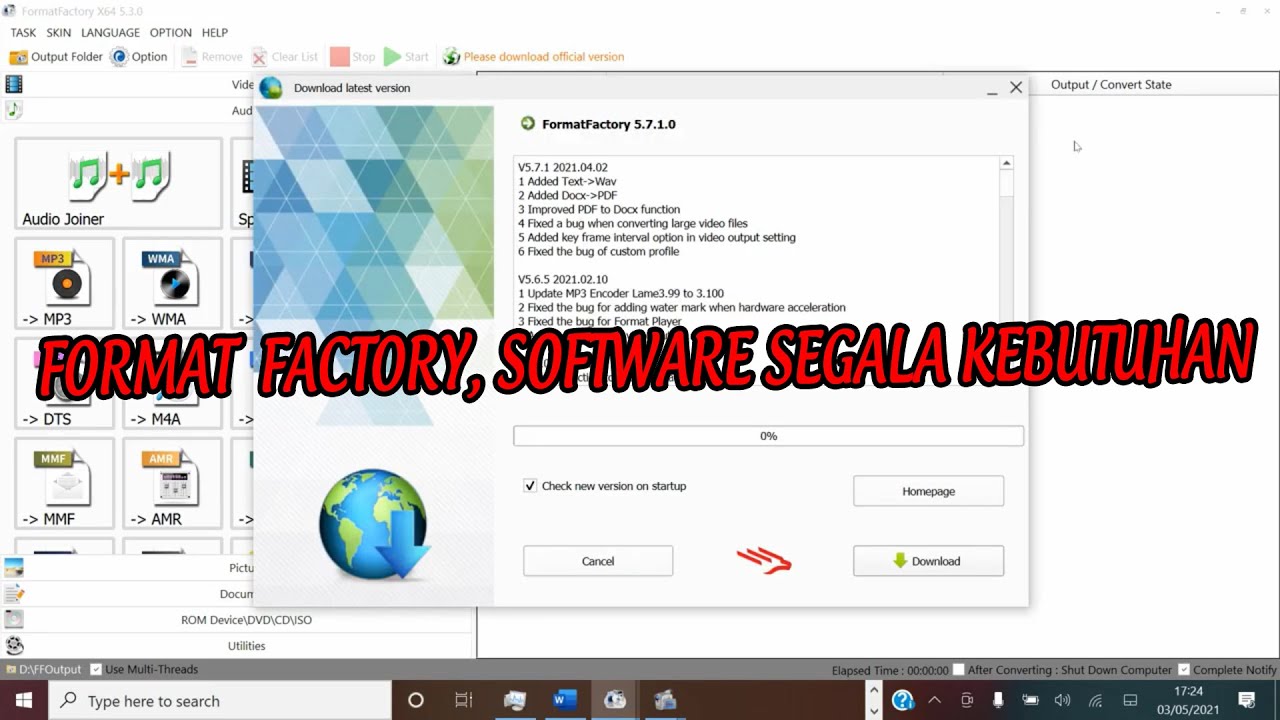
Task: Open the taskbar clock showing 17:24
Action: click(1188, 700)
